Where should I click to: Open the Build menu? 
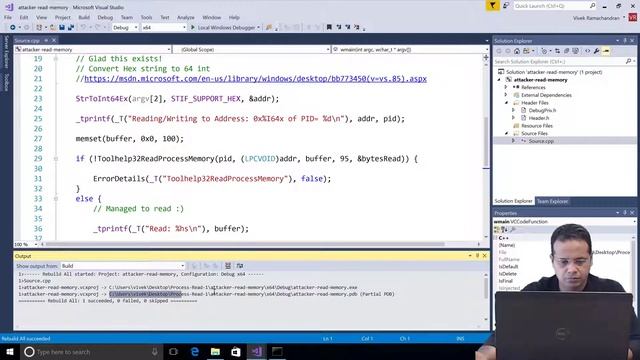[x=84, y=18]
